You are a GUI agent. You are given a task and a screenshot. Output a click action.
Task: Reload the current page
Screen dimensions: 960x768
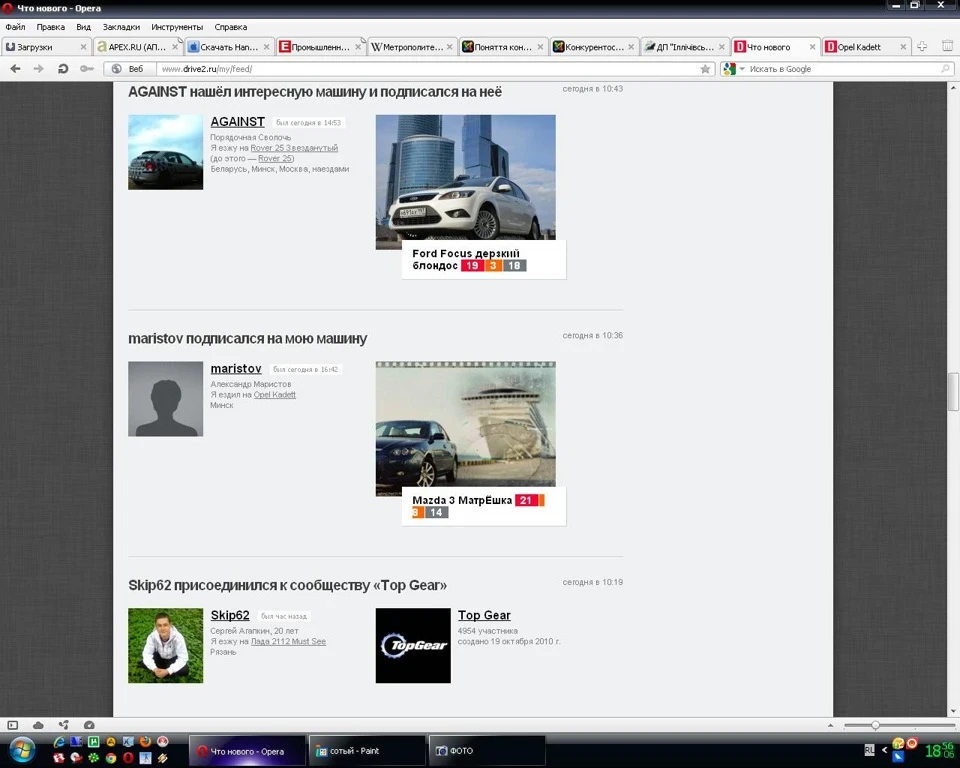pos(62,69)
